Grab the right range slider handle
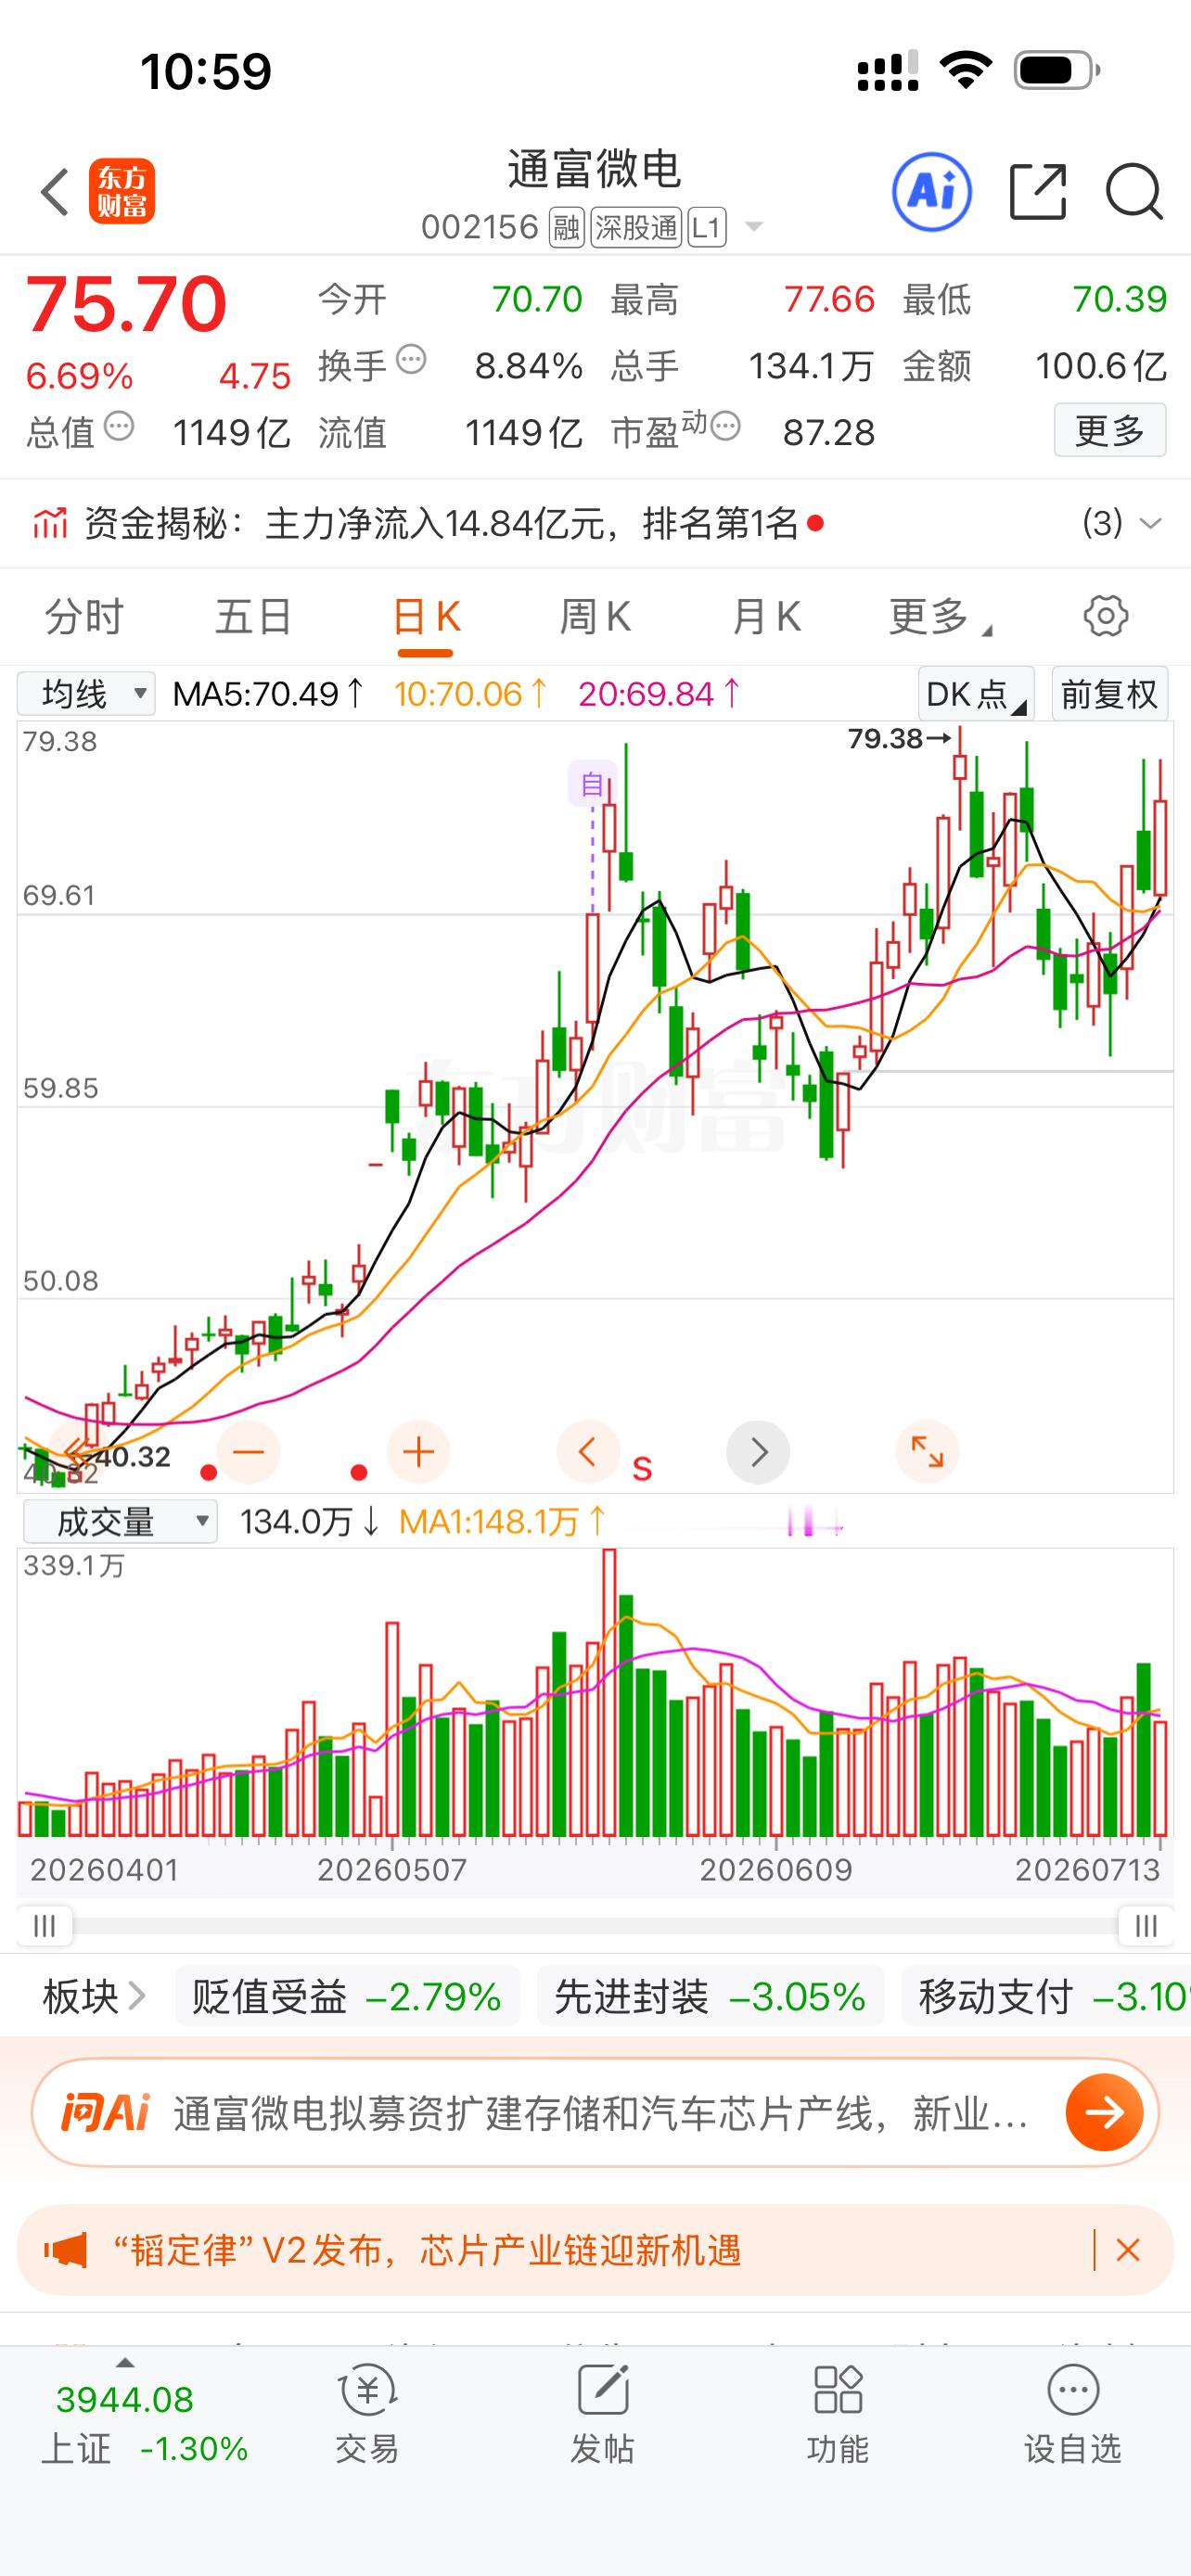Image resolution: width=1191 pixels, height=2576 pixels. [1146, 1926]
